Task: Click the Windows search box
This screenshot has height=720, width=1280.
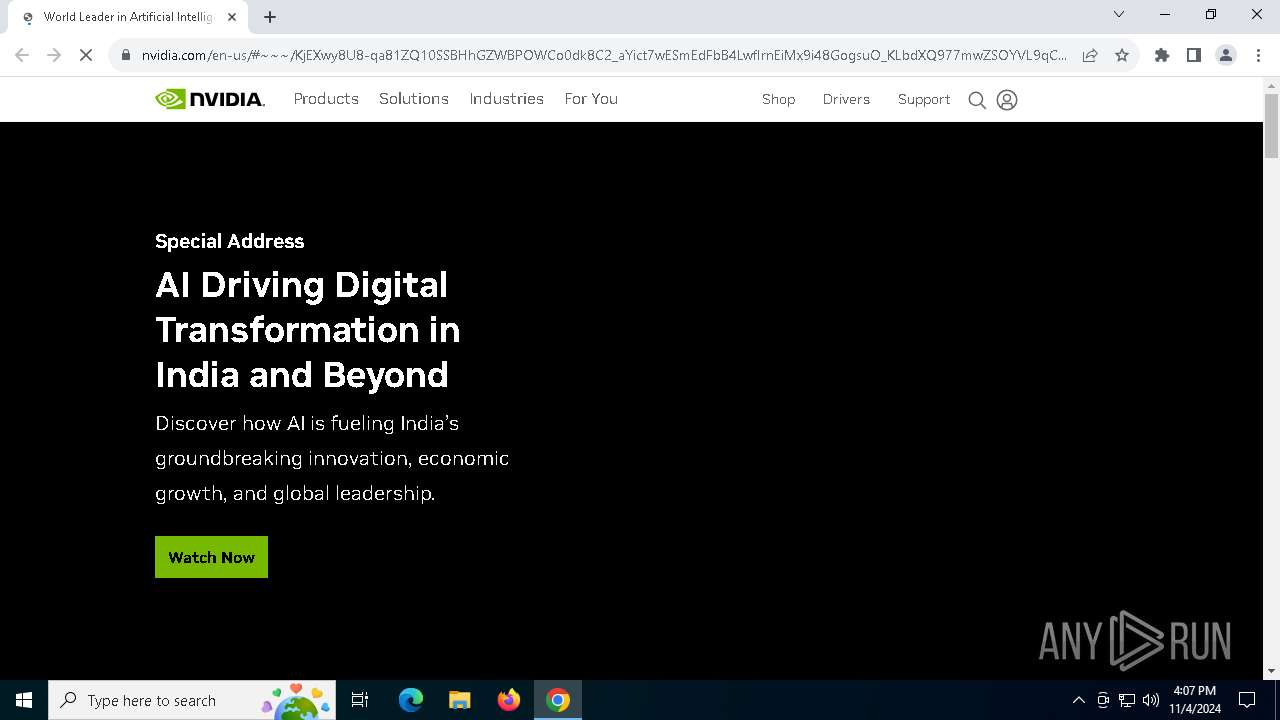Action: point(191,700)
